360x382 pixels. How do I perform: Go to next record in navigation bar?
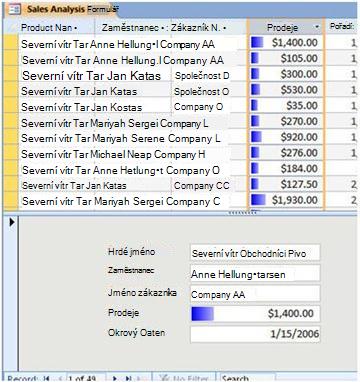tap(114, 378)
